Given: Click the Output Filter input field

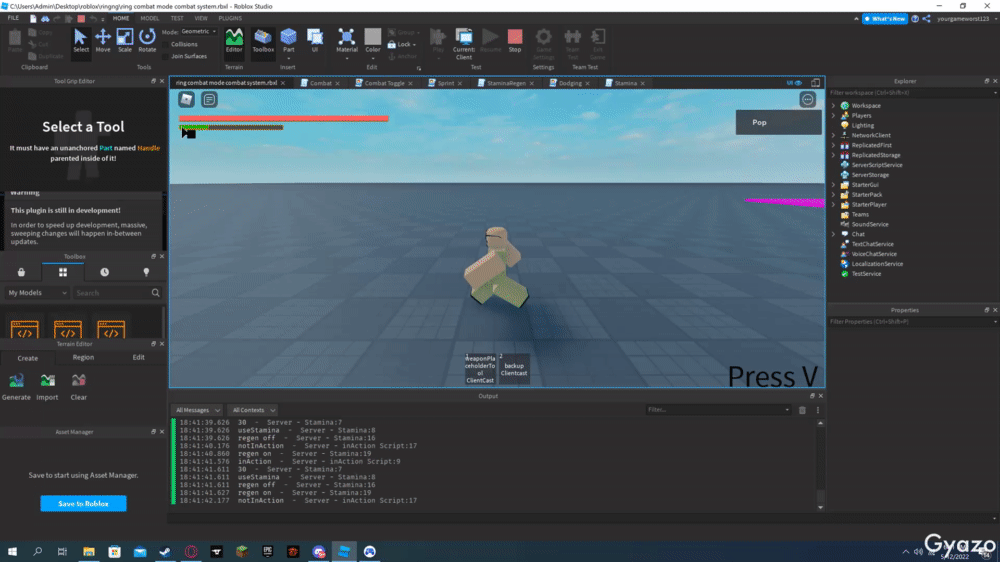Looking at the screenshot, I should coord(717,410).
